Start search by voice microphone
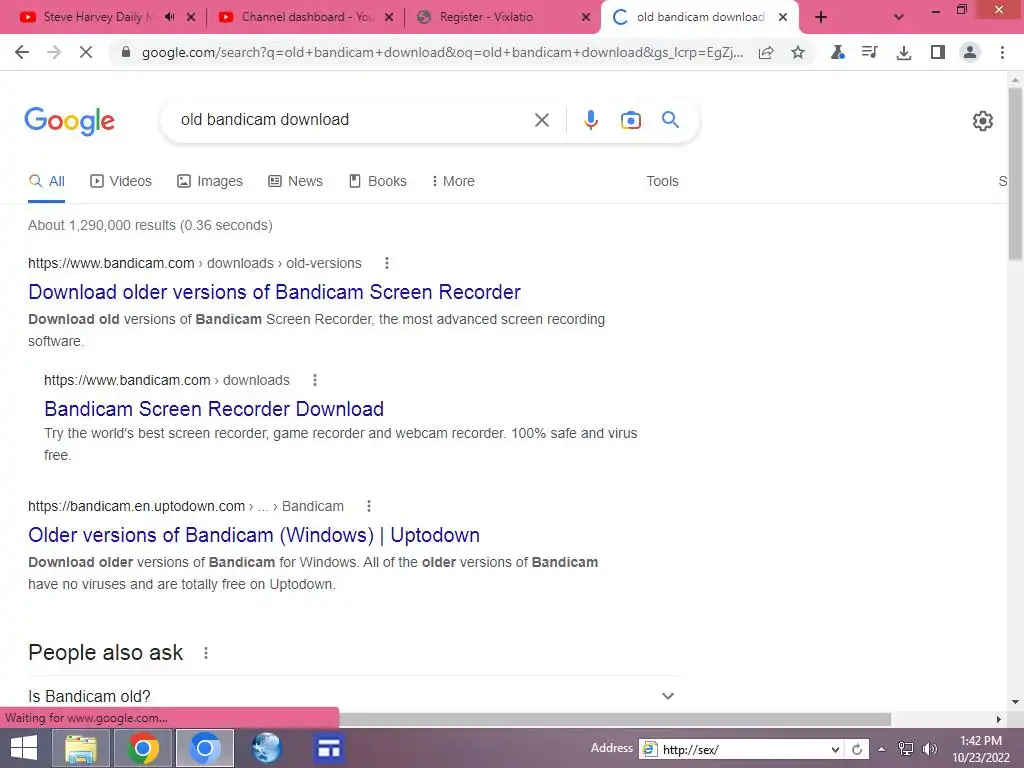This screenshot has height=768, width=1024. coord(590,120)
